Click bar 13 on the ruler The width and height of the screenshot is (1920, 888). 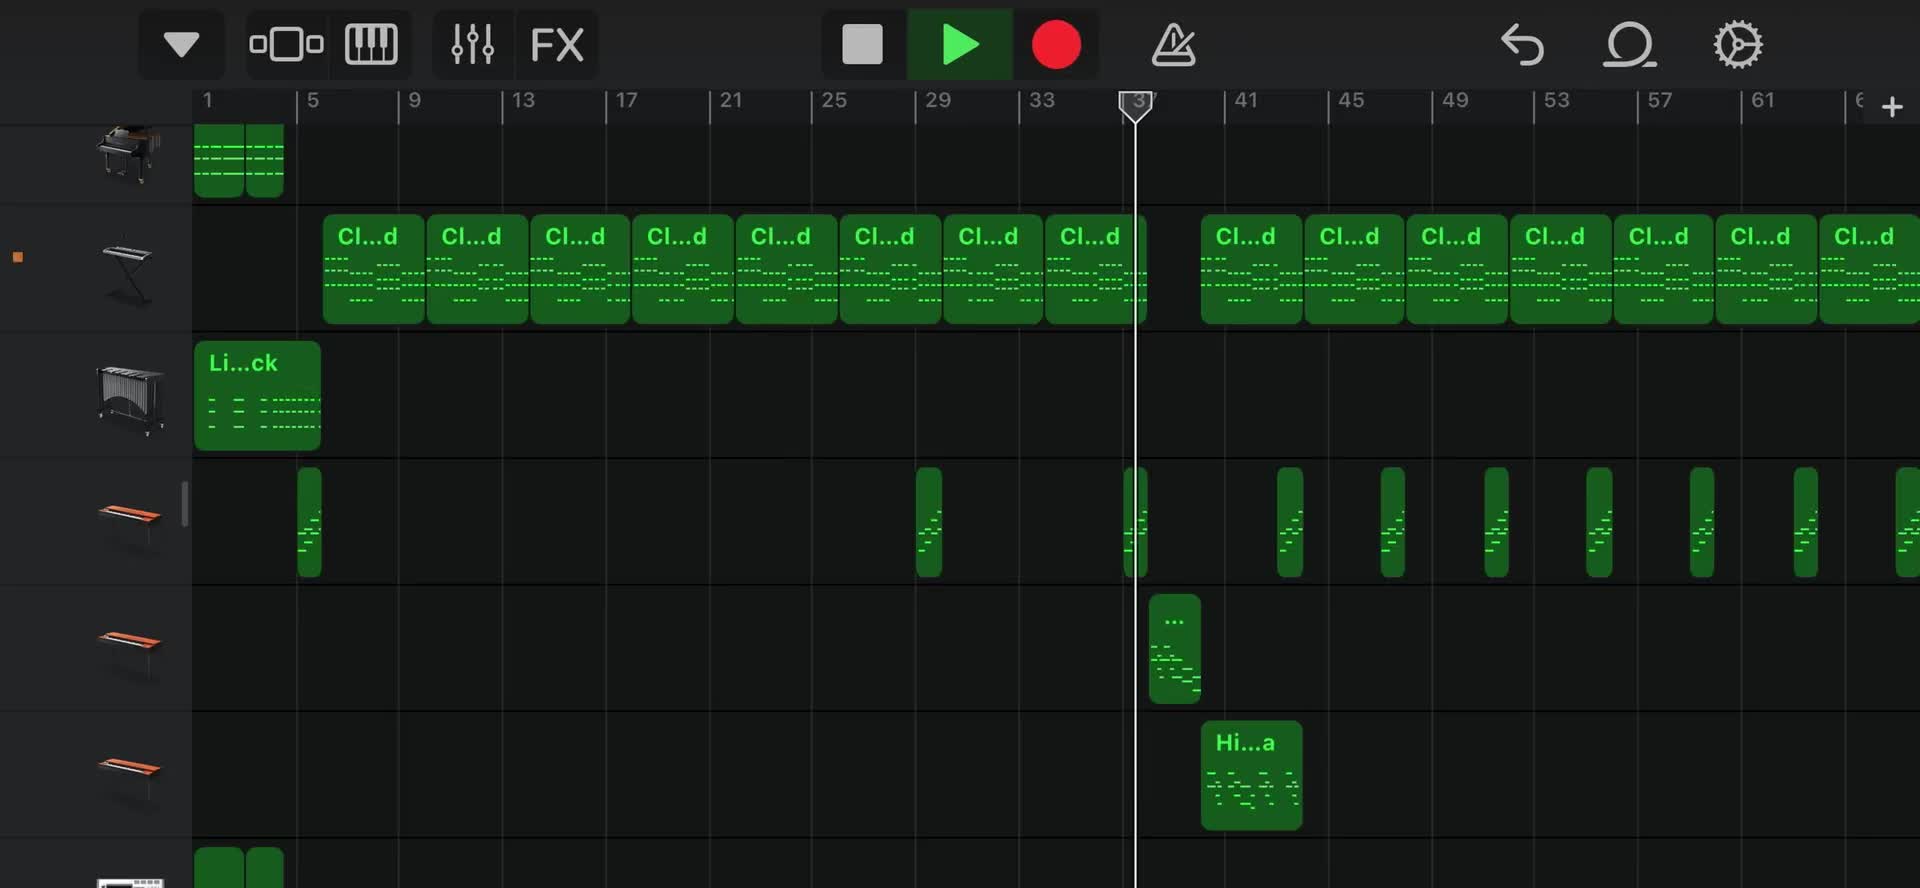[523, 101]
